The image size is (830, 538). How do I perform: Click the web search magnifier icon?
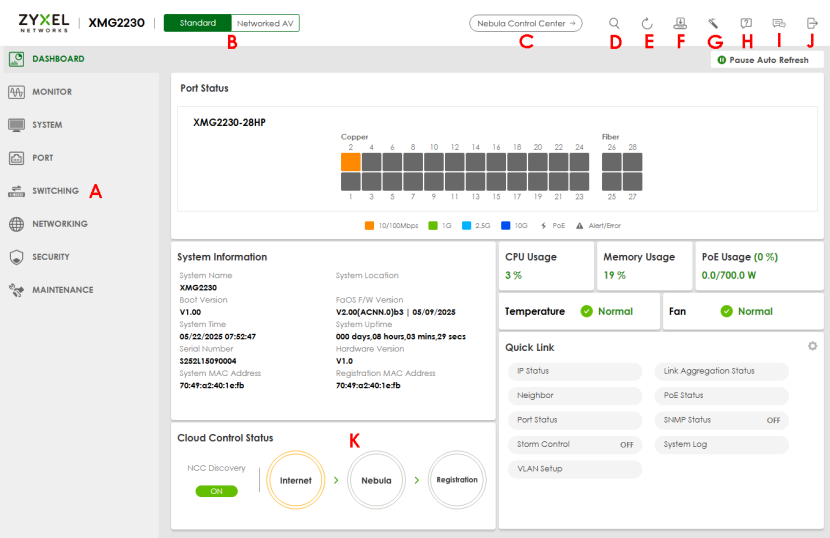pyautogui.click(x=615, y=23)
